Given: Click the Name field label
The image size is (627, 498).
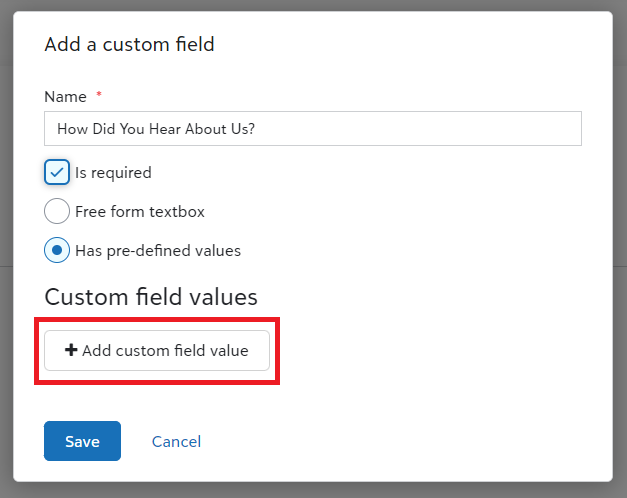Looking at the screenshot, I should coord(66,97).
